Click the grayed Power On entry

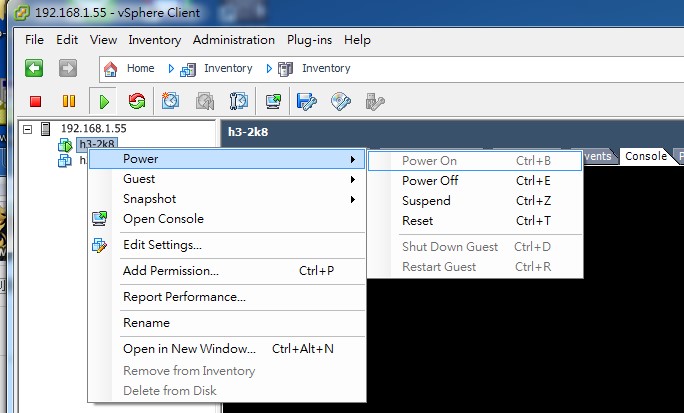click(475, 160)
